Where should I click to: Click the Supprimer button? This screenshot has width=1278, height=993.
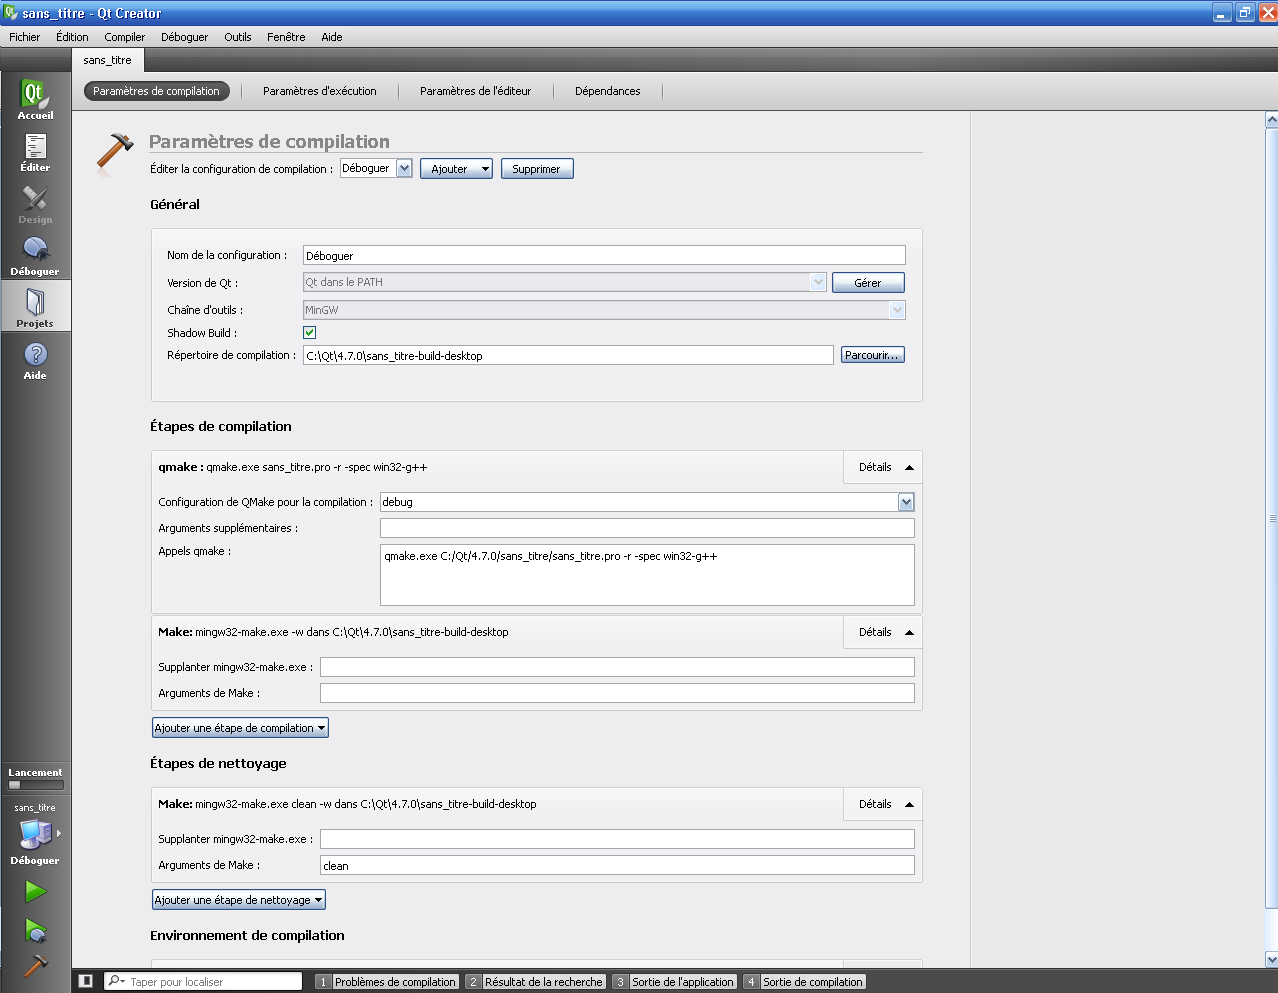coord(537,169)
